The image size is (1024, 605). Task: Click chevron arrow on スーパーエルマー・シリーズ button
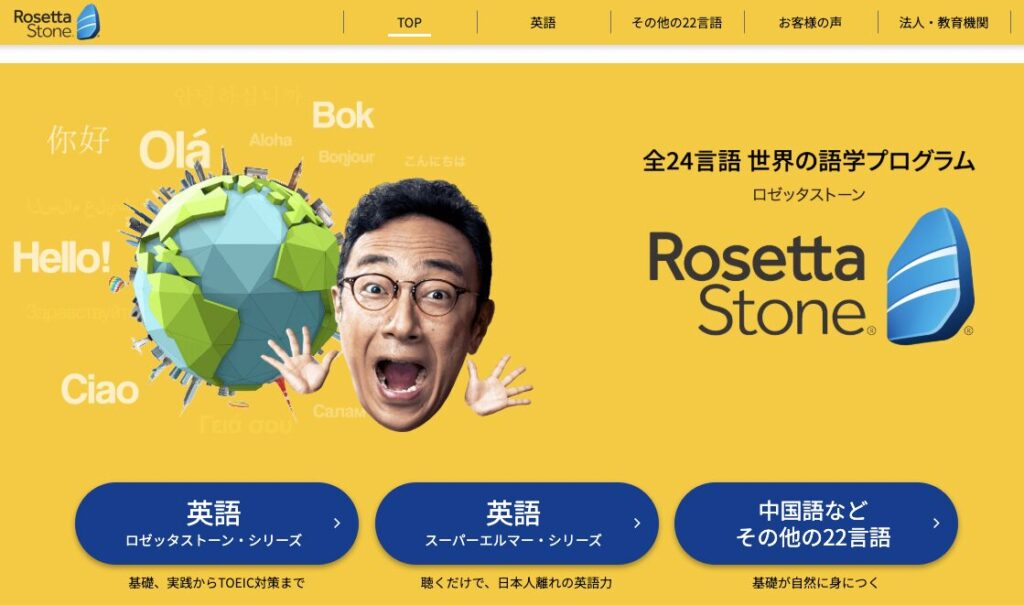(637, 523)
